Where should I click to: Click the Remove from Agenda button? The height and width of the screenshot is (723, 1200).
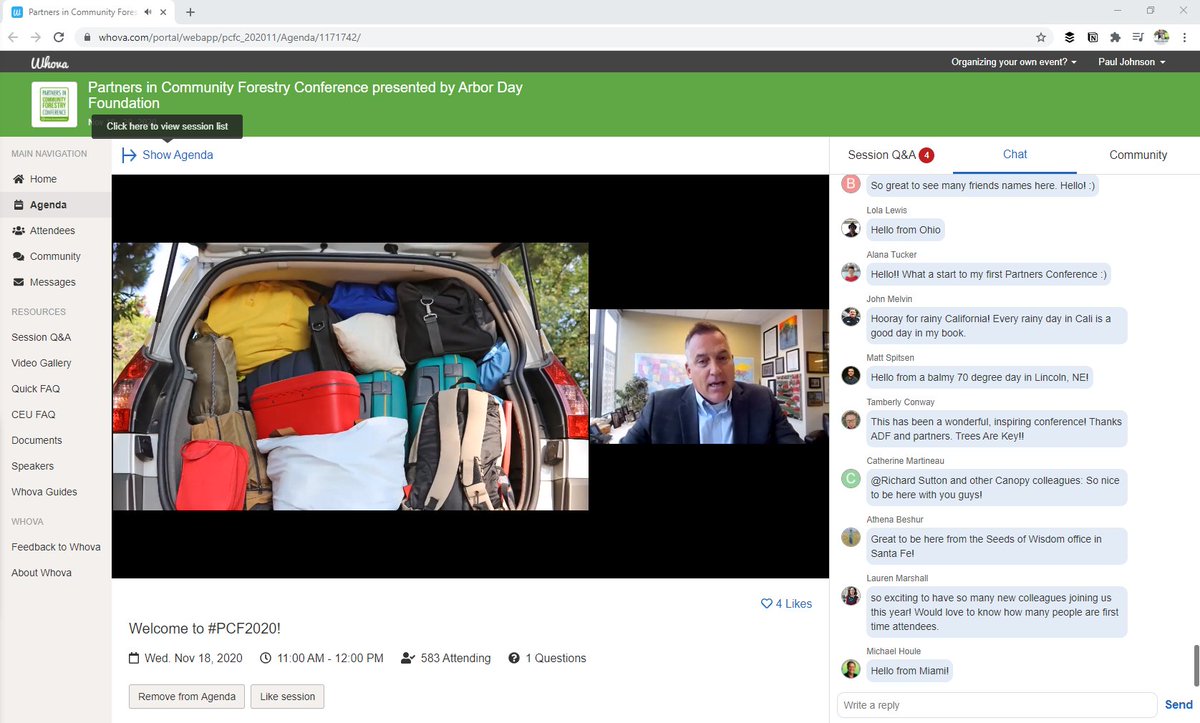[187, 697]
